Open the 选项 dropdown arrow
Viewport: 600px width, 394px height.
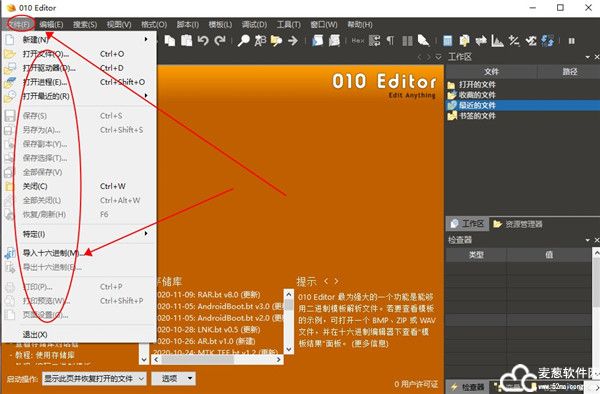(x=190, y=379)
